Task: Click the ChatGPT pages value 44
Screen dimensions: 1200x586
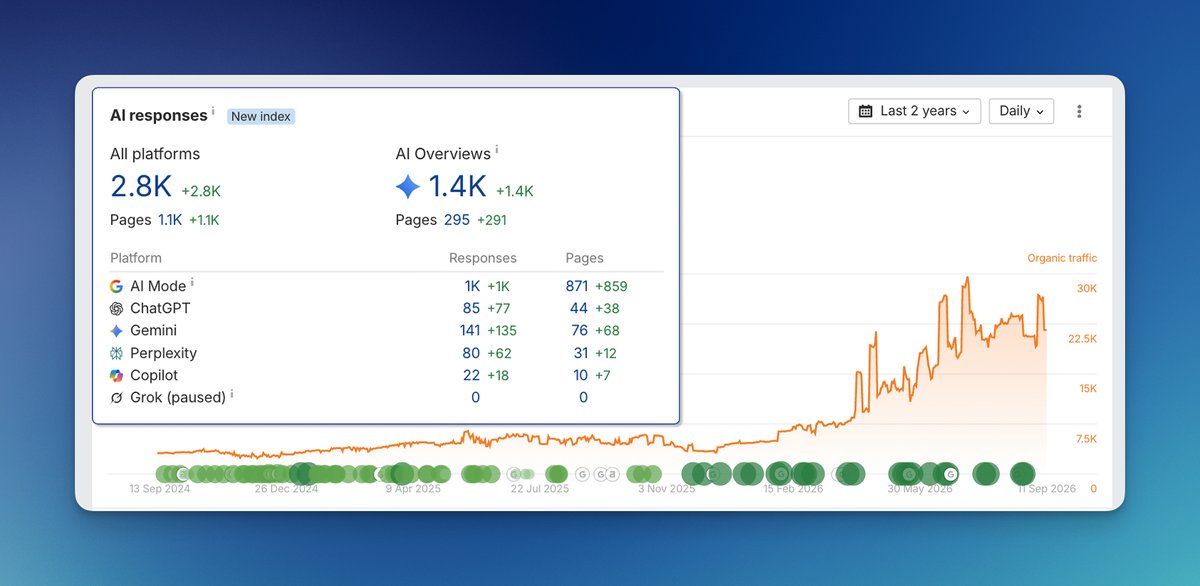Action: pos(579,308)
